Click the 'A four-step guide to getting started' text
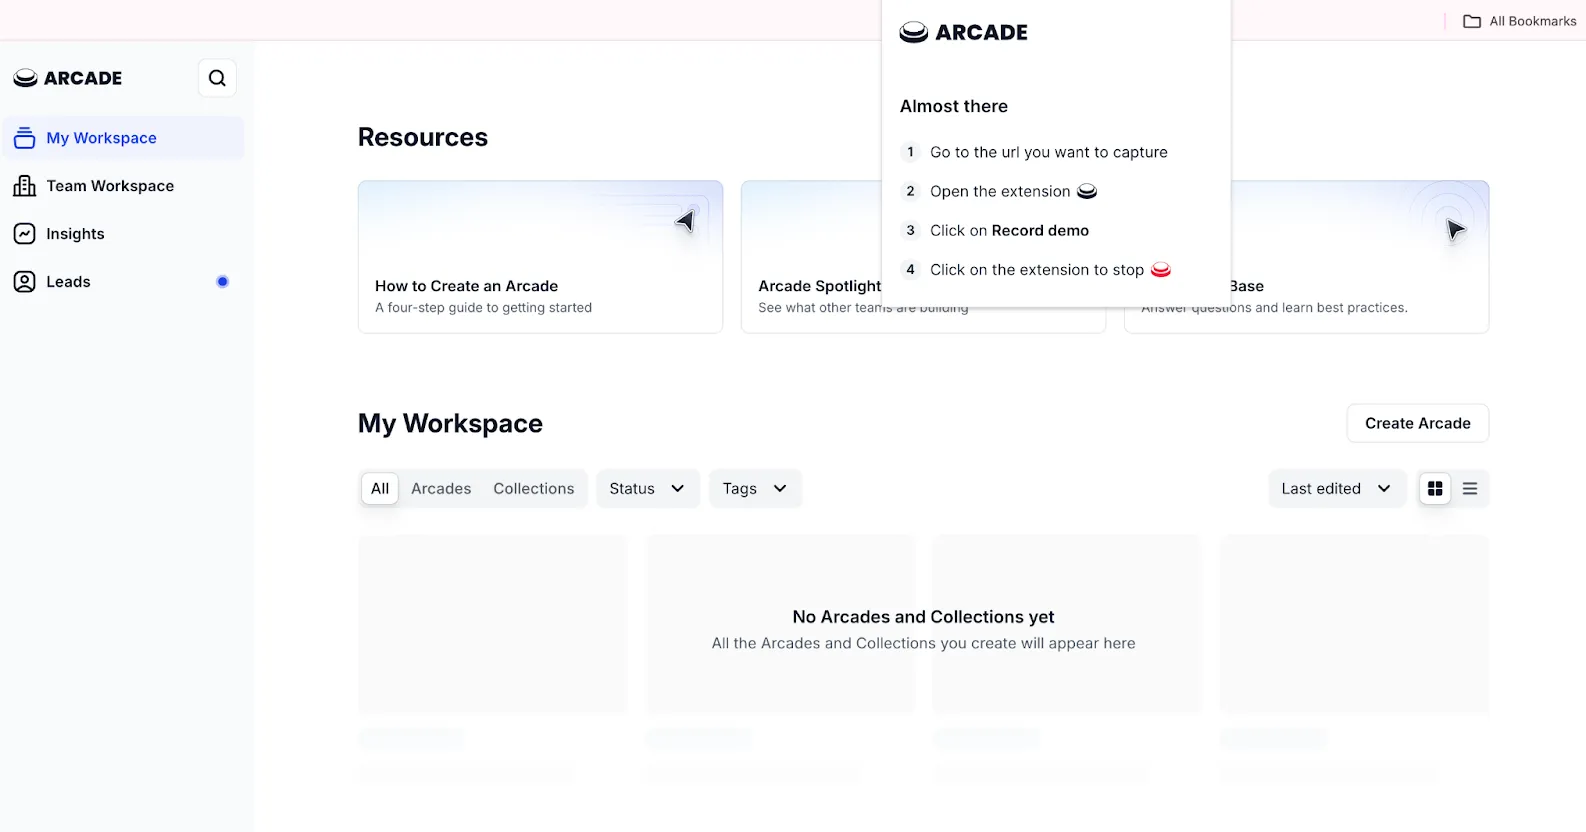This screenshot has height=832, width=1586. pyautogui.click(x=483, y=308)
